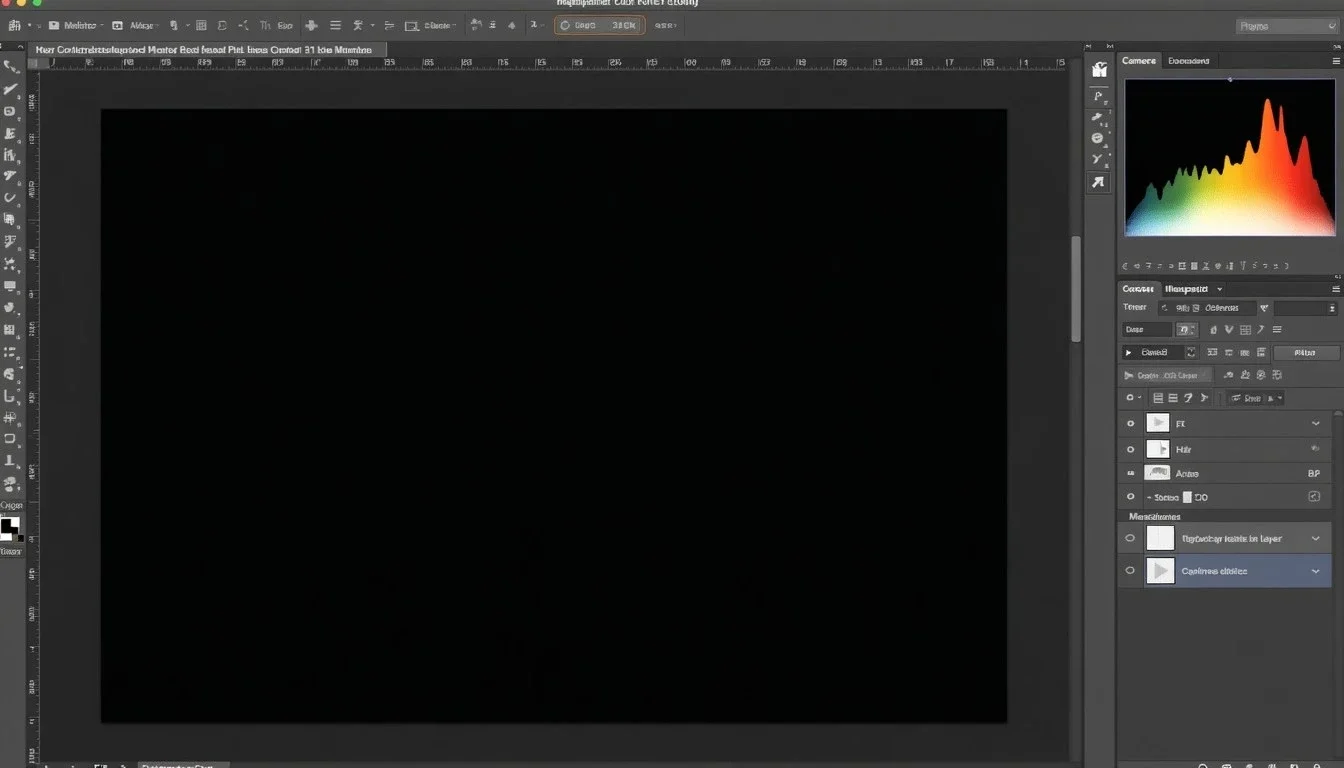Click the foreground/background color swatch
Screen dimensions: 1344x768
tap(10, 528)
